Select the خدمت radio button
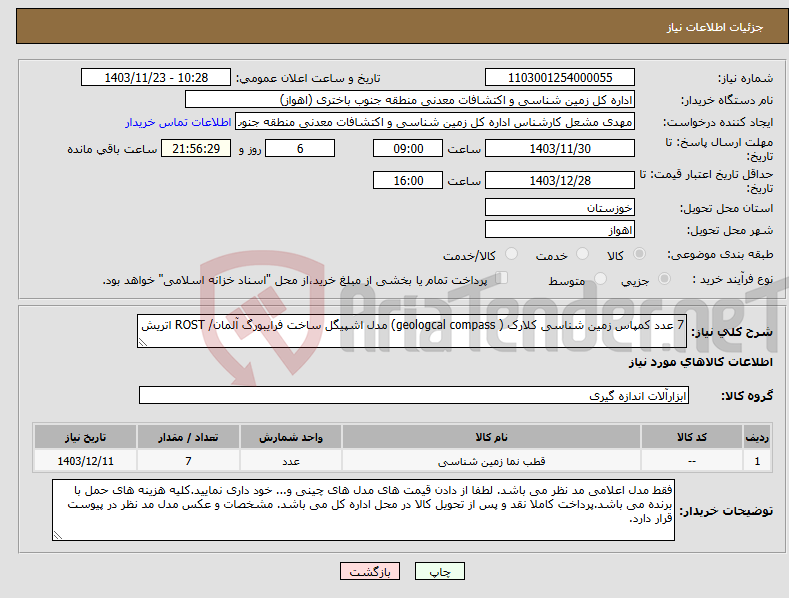Image resolution: width=789 pixels, height=598 pixels. [x=582, y=254]
